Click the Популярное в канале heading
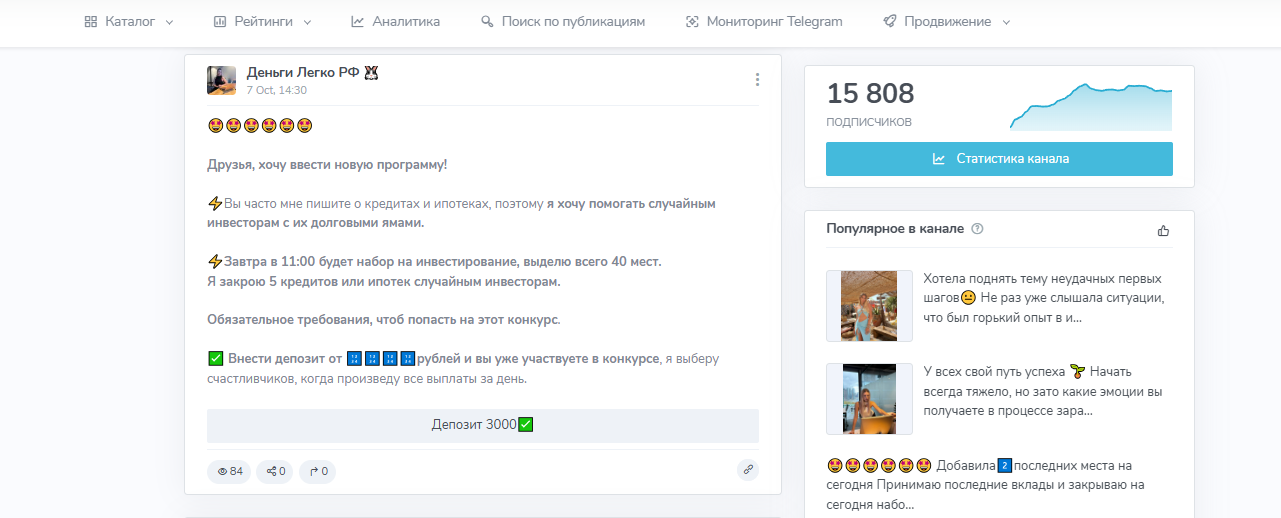The image size is (1281, 518). pos(895,229)
